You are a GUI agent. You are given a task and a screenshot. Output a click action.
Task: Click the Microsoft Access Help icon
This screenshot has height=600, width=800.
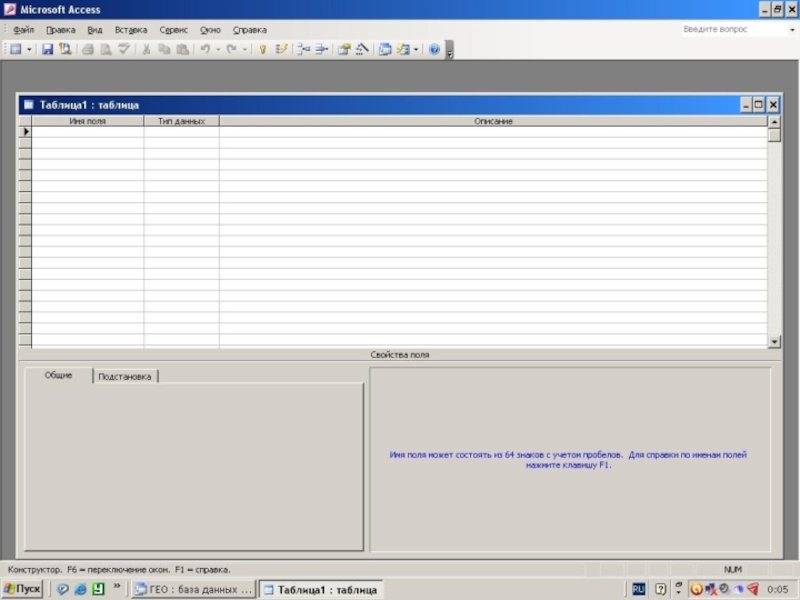434,49
